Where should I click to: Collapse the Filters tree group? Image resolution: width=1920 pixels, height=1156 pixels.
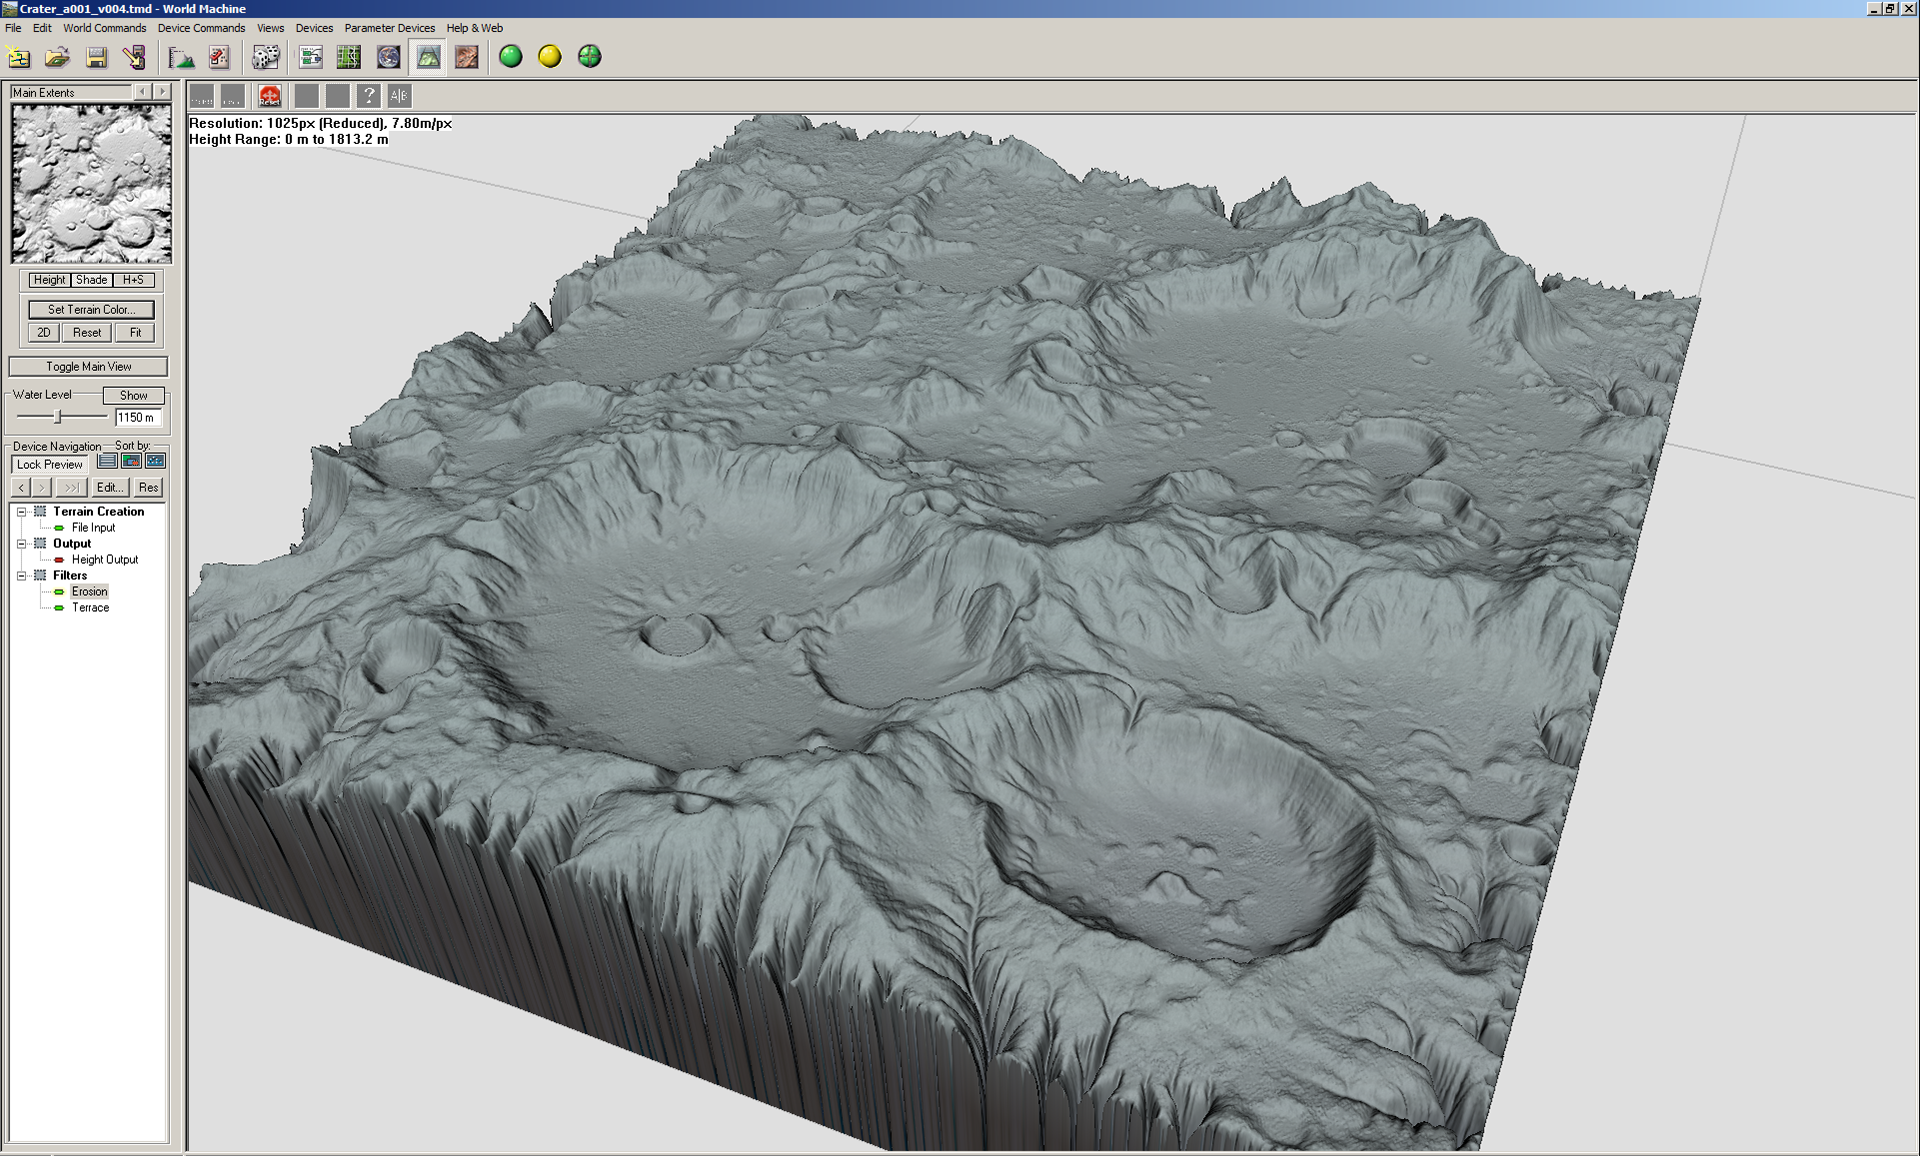click(x=21, y=576)
